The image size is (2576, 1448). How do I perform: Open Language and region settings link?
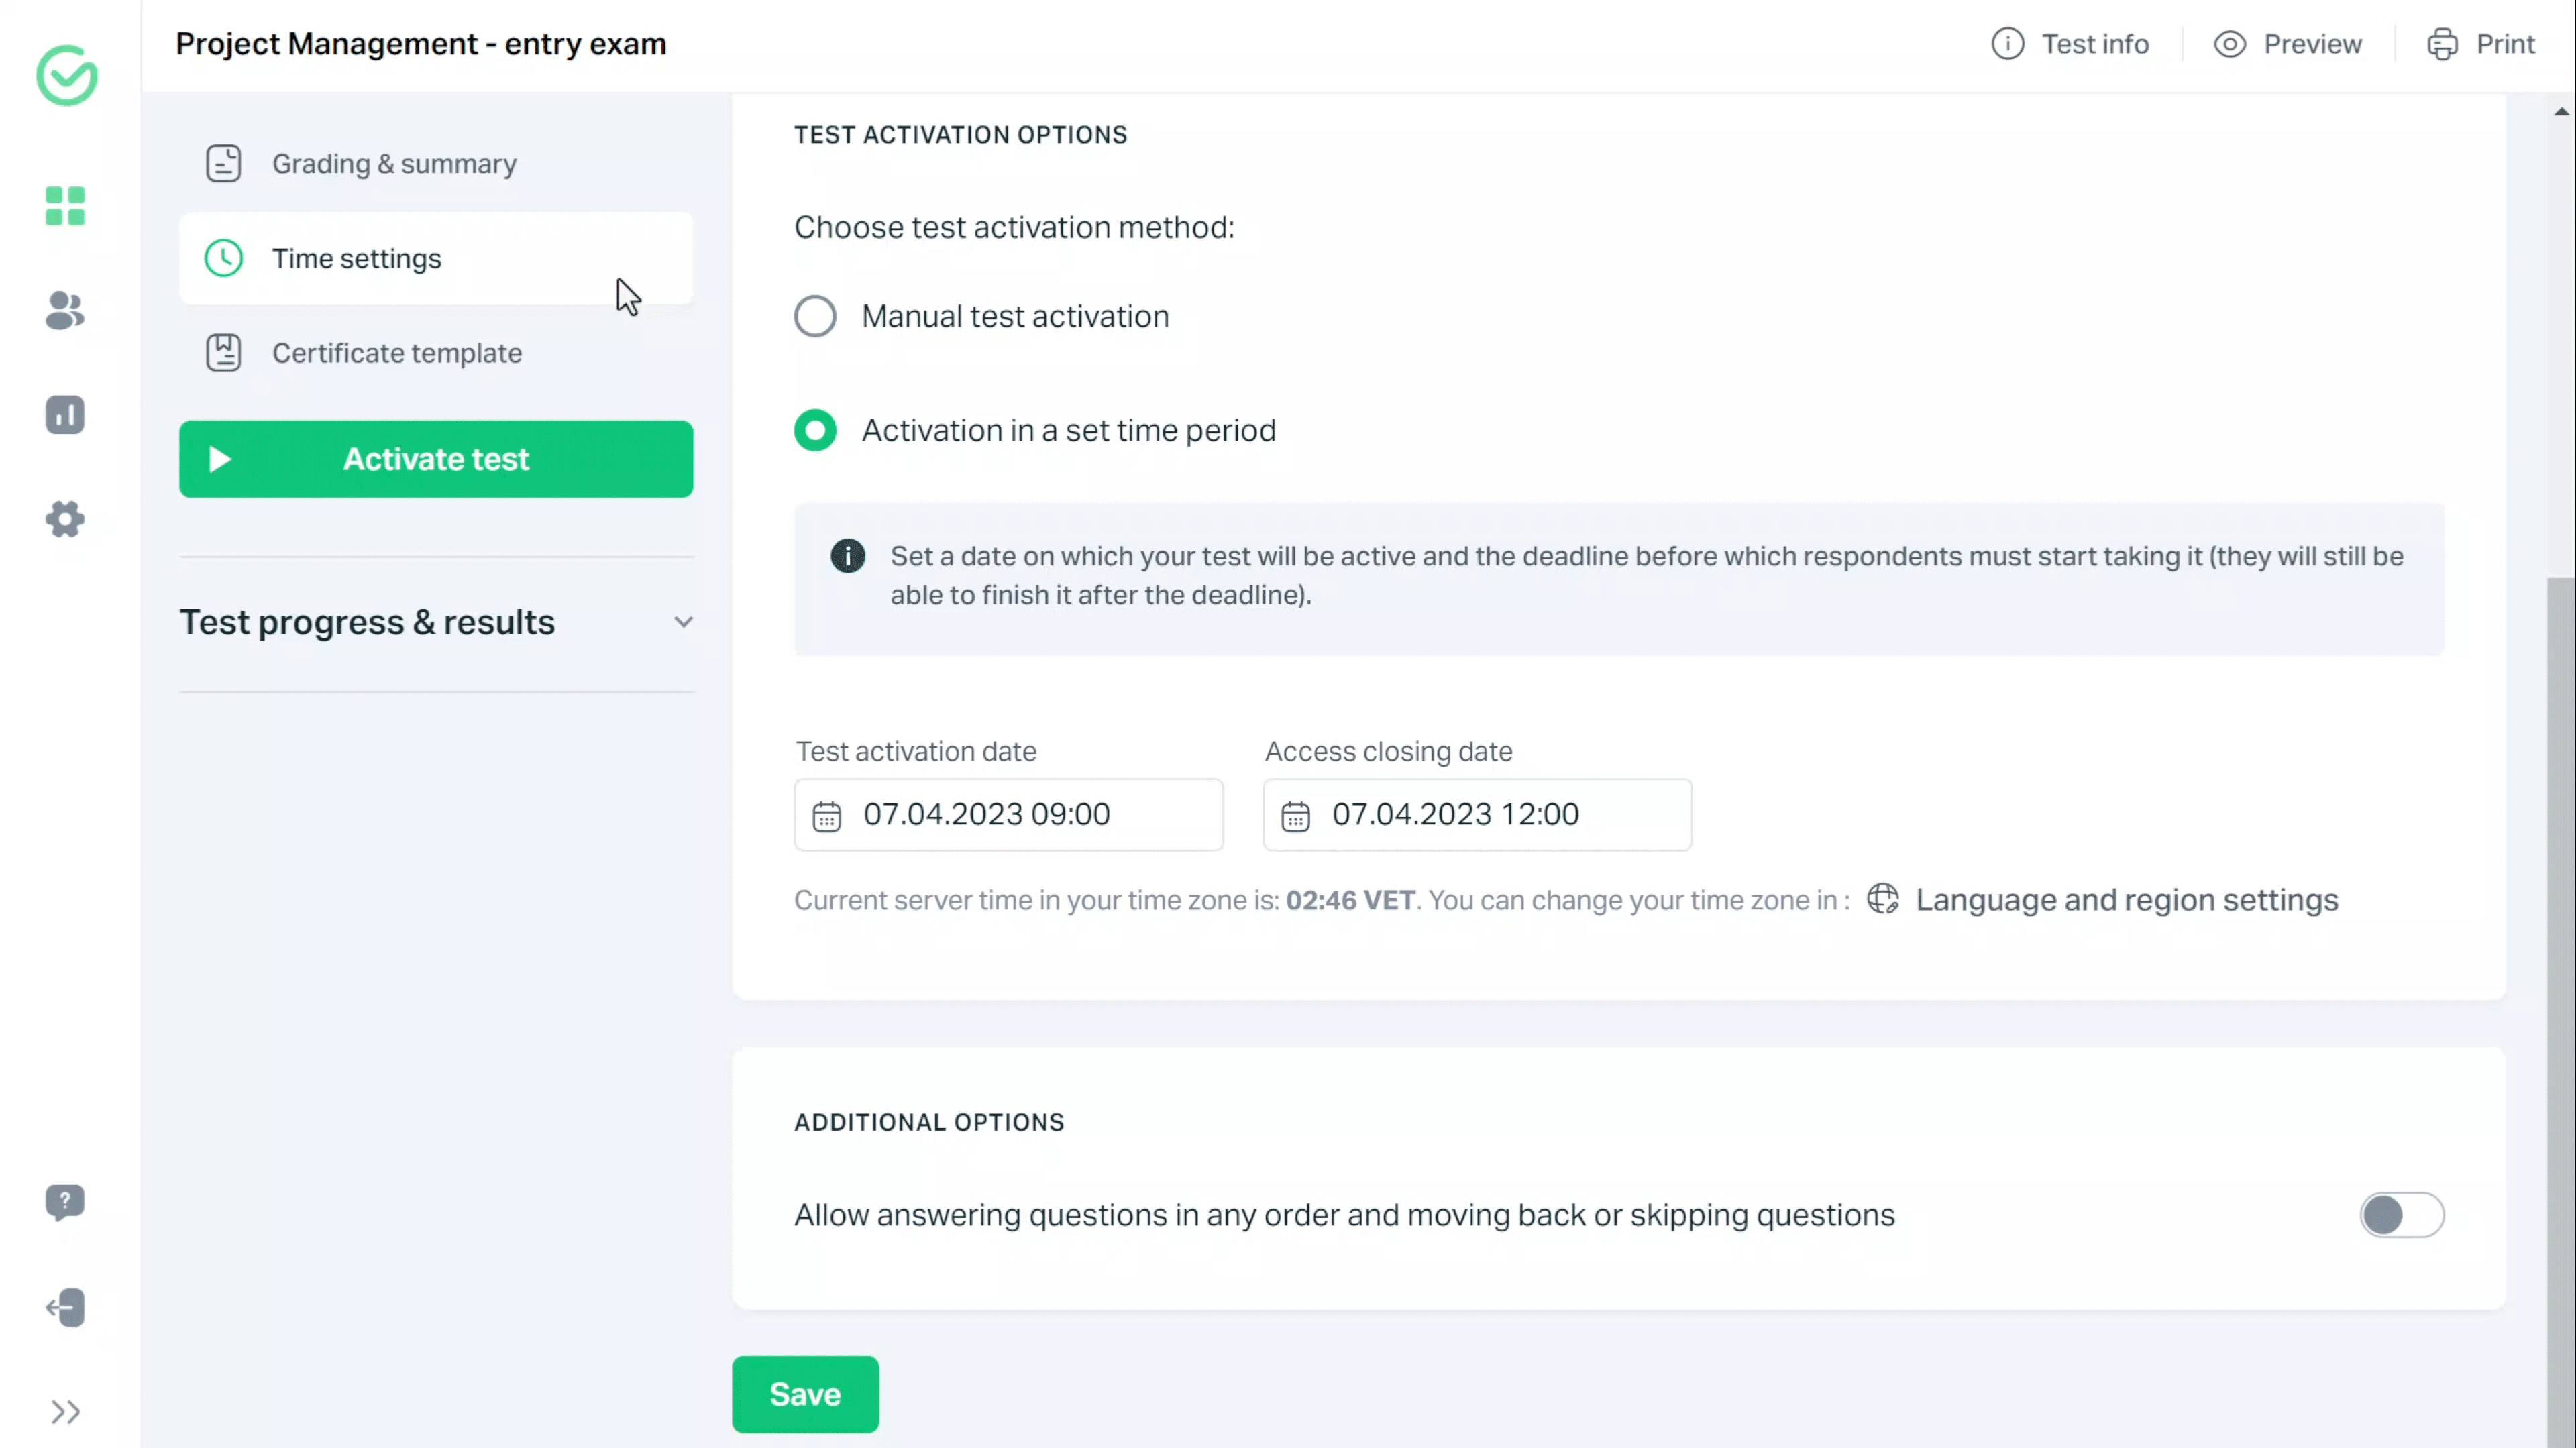coord(2126,900)
